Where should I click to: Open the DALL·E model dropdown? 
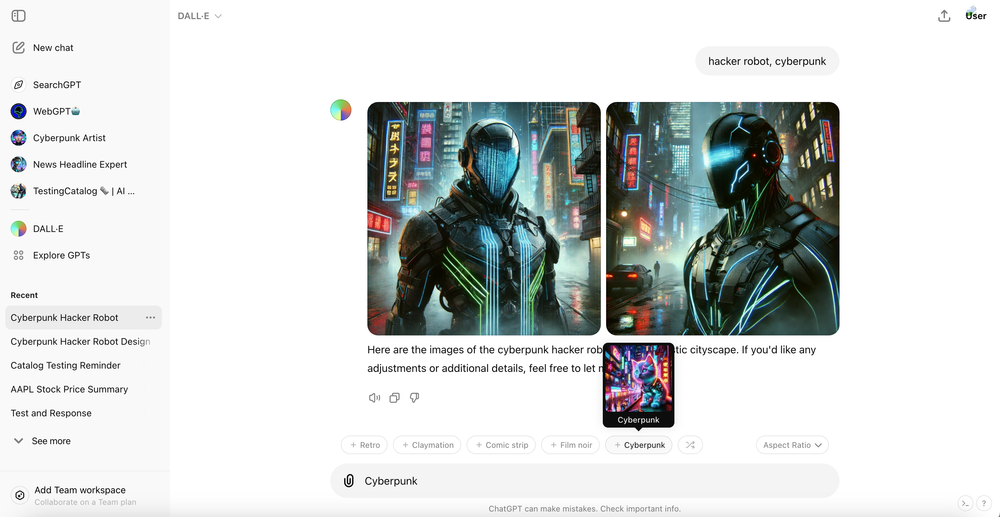click(x=200, y=16)
